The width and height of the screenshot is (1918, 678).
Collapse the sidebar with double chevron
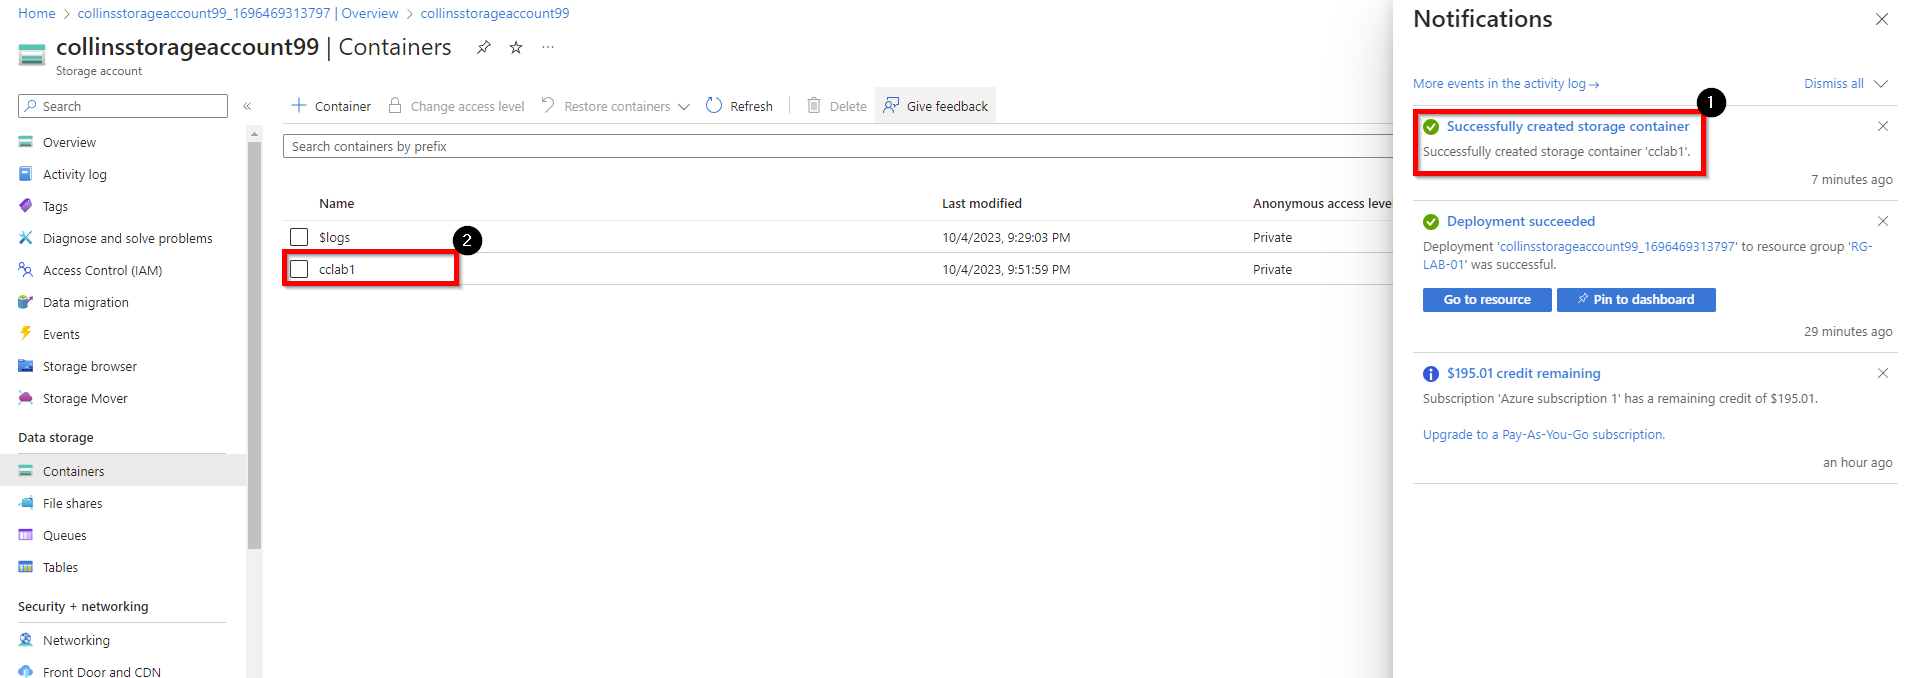[x=247, y=106]
